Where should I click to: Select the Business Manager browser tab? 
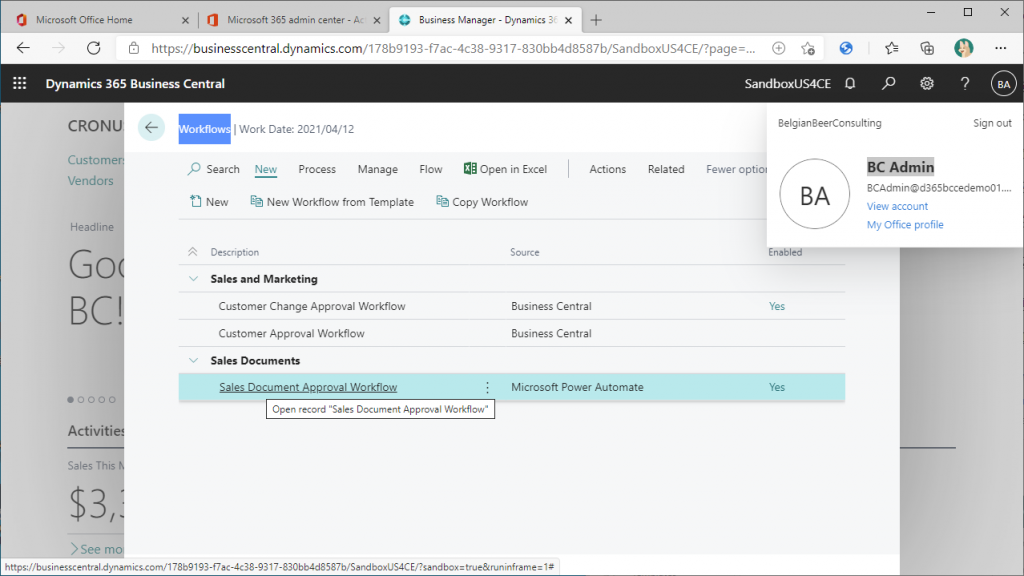coord(487,20)
